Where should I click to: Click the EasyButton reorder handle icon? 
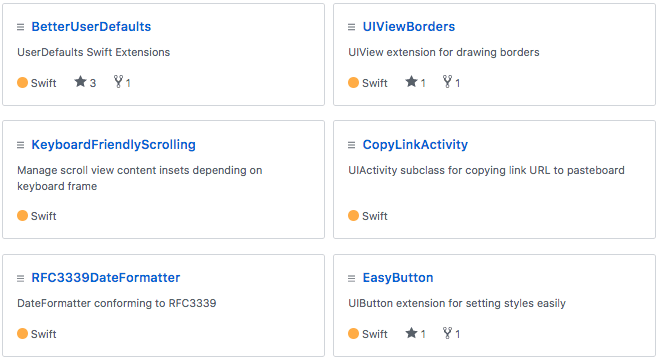[x=352, y=279]
